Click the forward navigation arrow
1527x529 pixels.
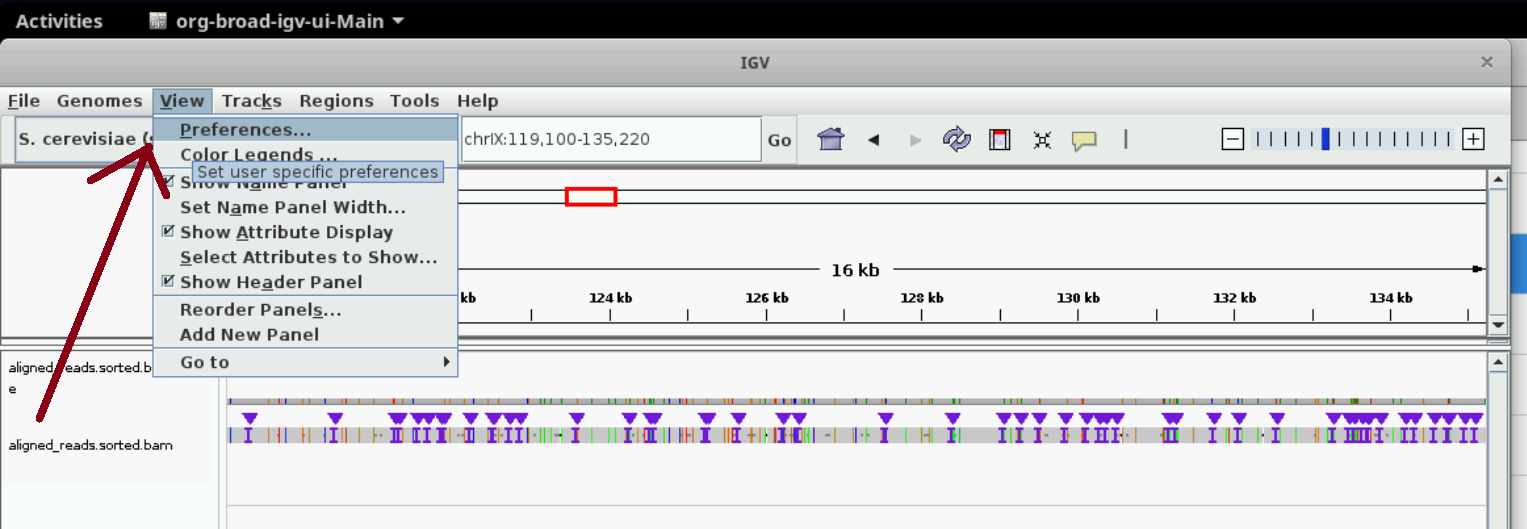coord(915,140)
